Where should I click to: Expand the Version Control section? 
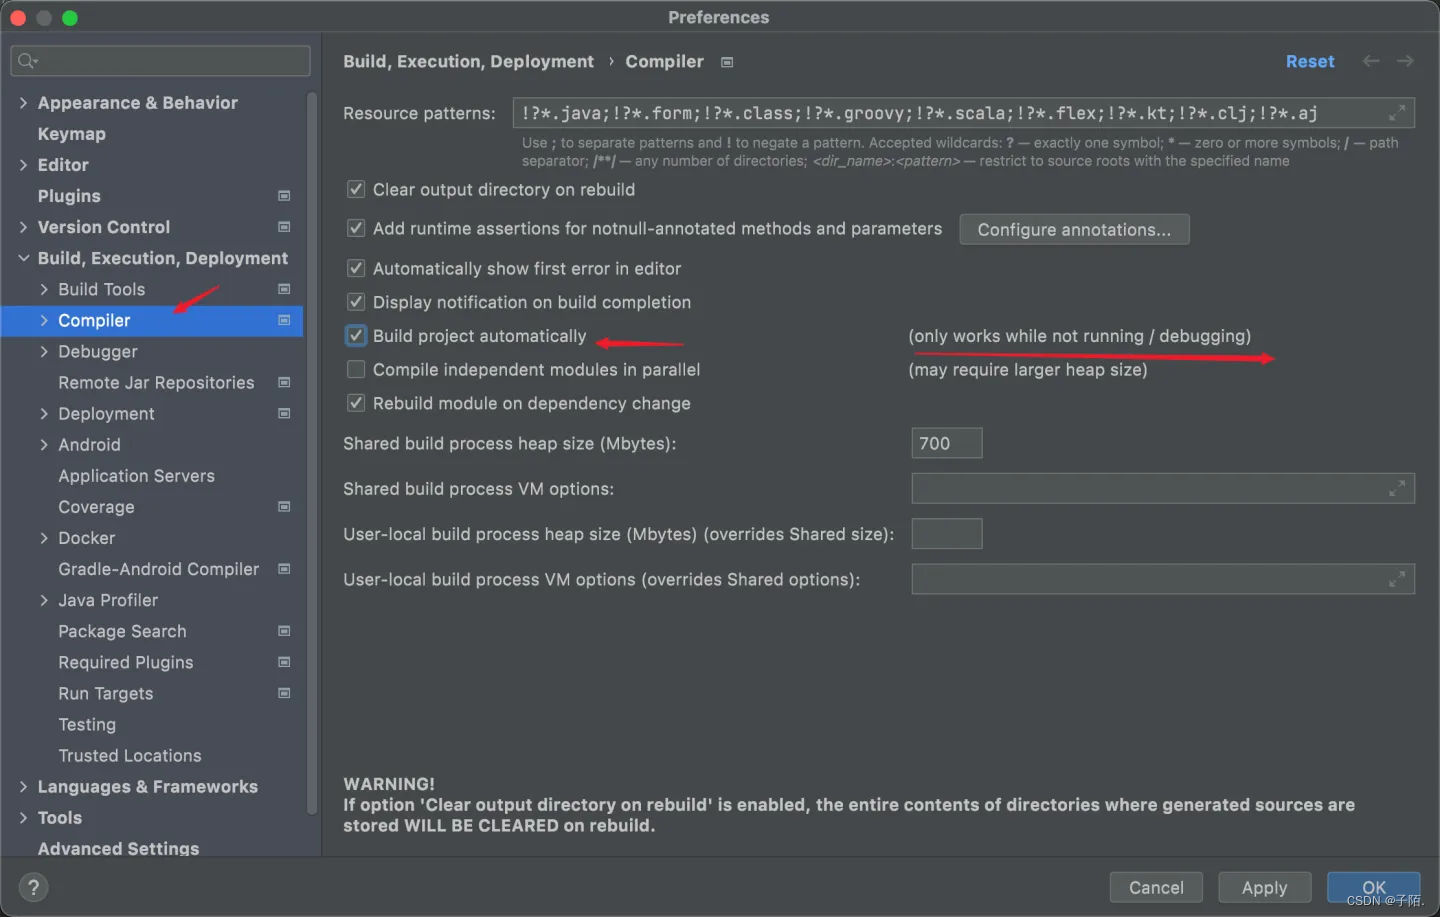23,227
